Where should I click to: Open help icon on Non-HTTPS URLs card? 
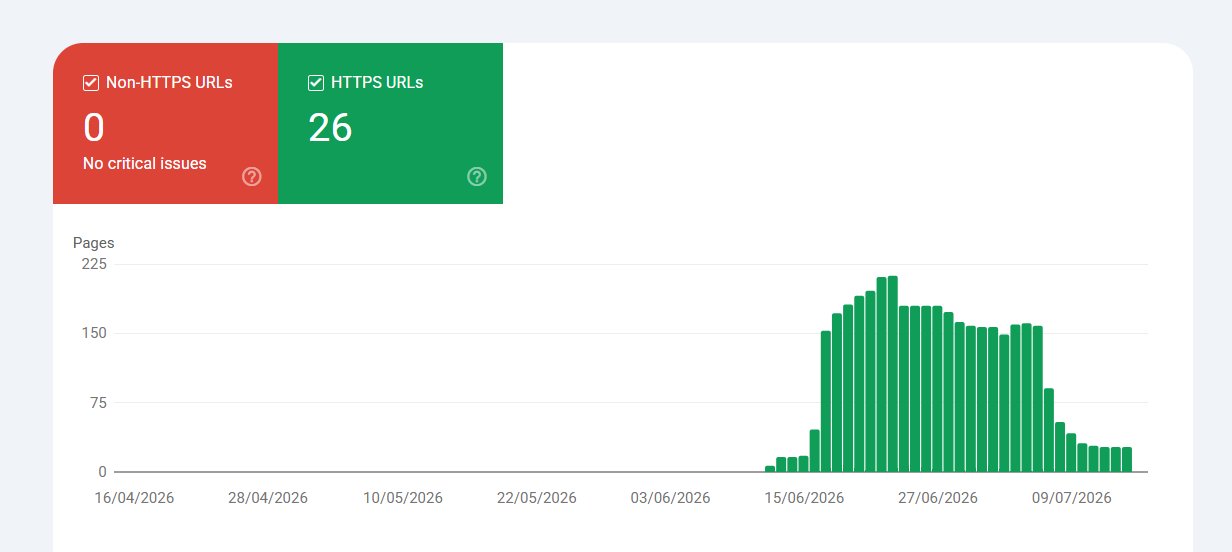[252, 177]
